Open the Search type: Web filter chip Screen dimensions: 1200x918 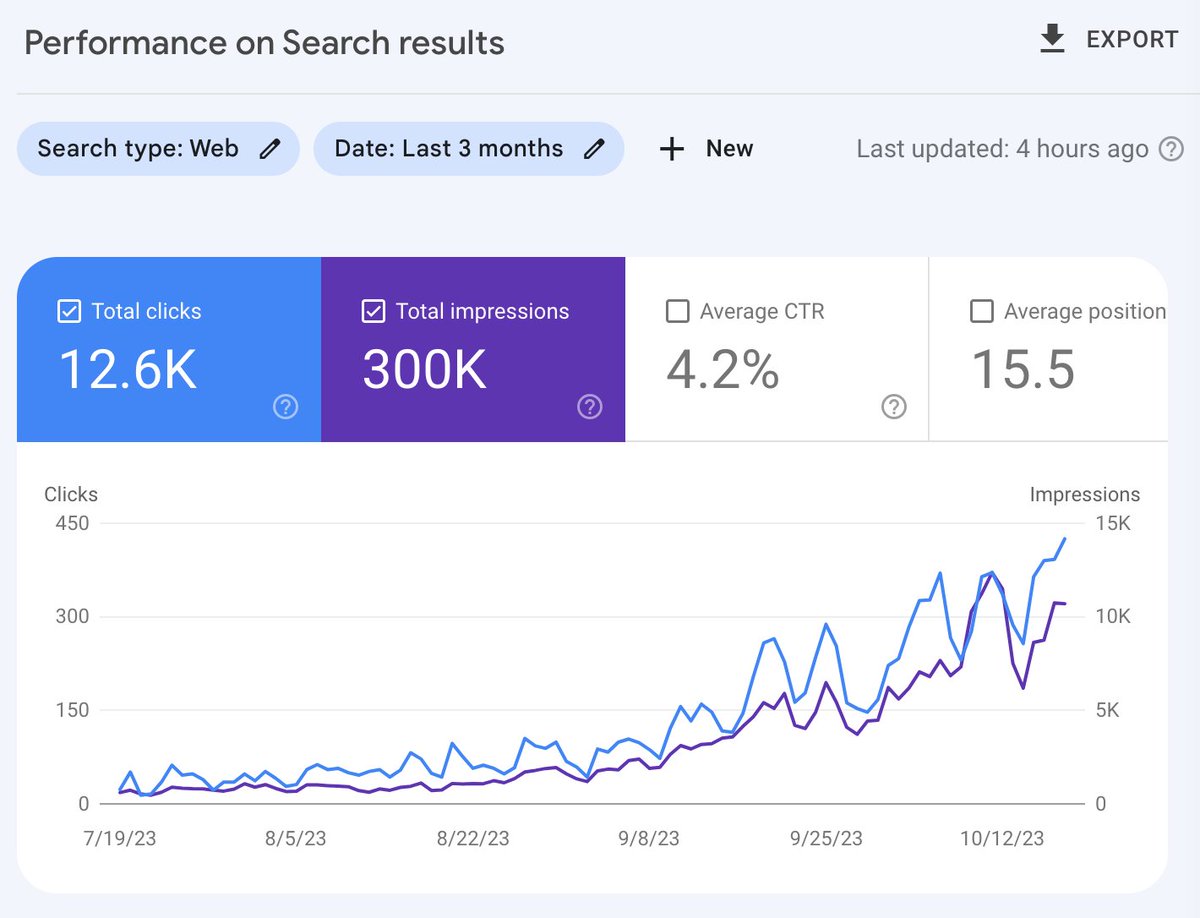point(158,149)
